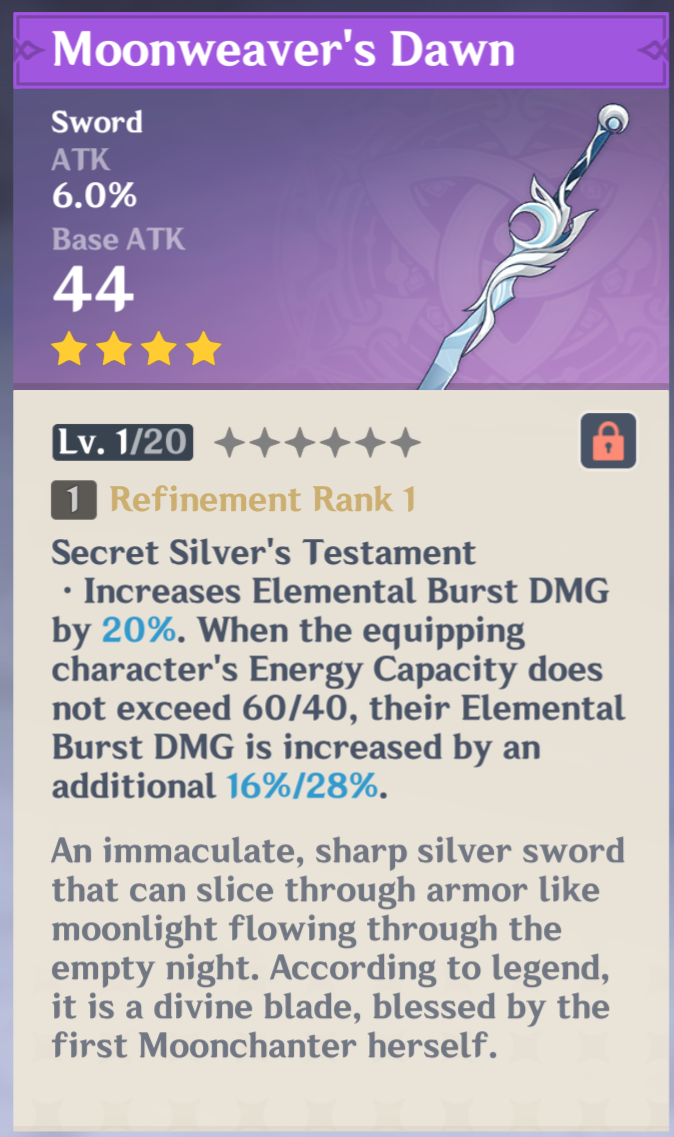Image resolution: width=674 pixels, height=1137 pixels.
Task: Click the third gray ascension star
Action: click(x=300, y=442)
